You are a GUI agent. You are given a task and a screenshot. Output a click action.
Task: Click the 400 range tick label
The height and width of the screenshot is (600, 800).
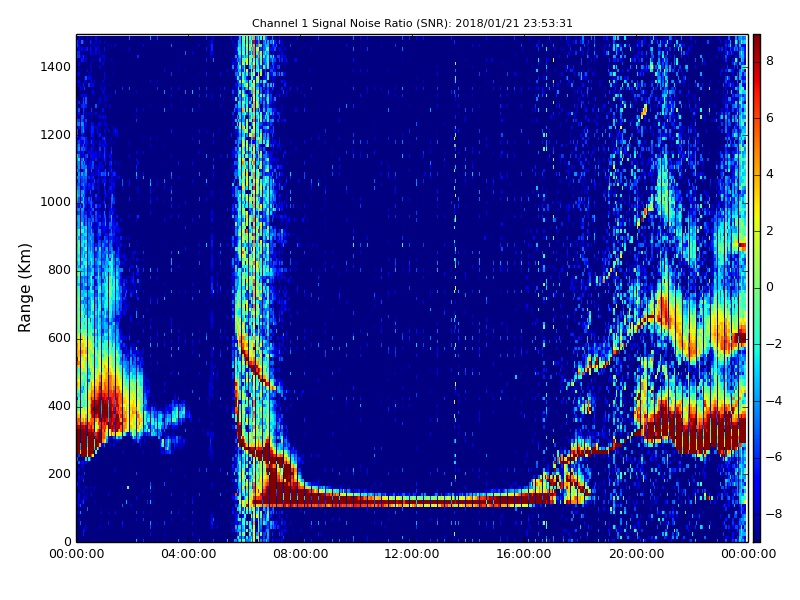59,406
